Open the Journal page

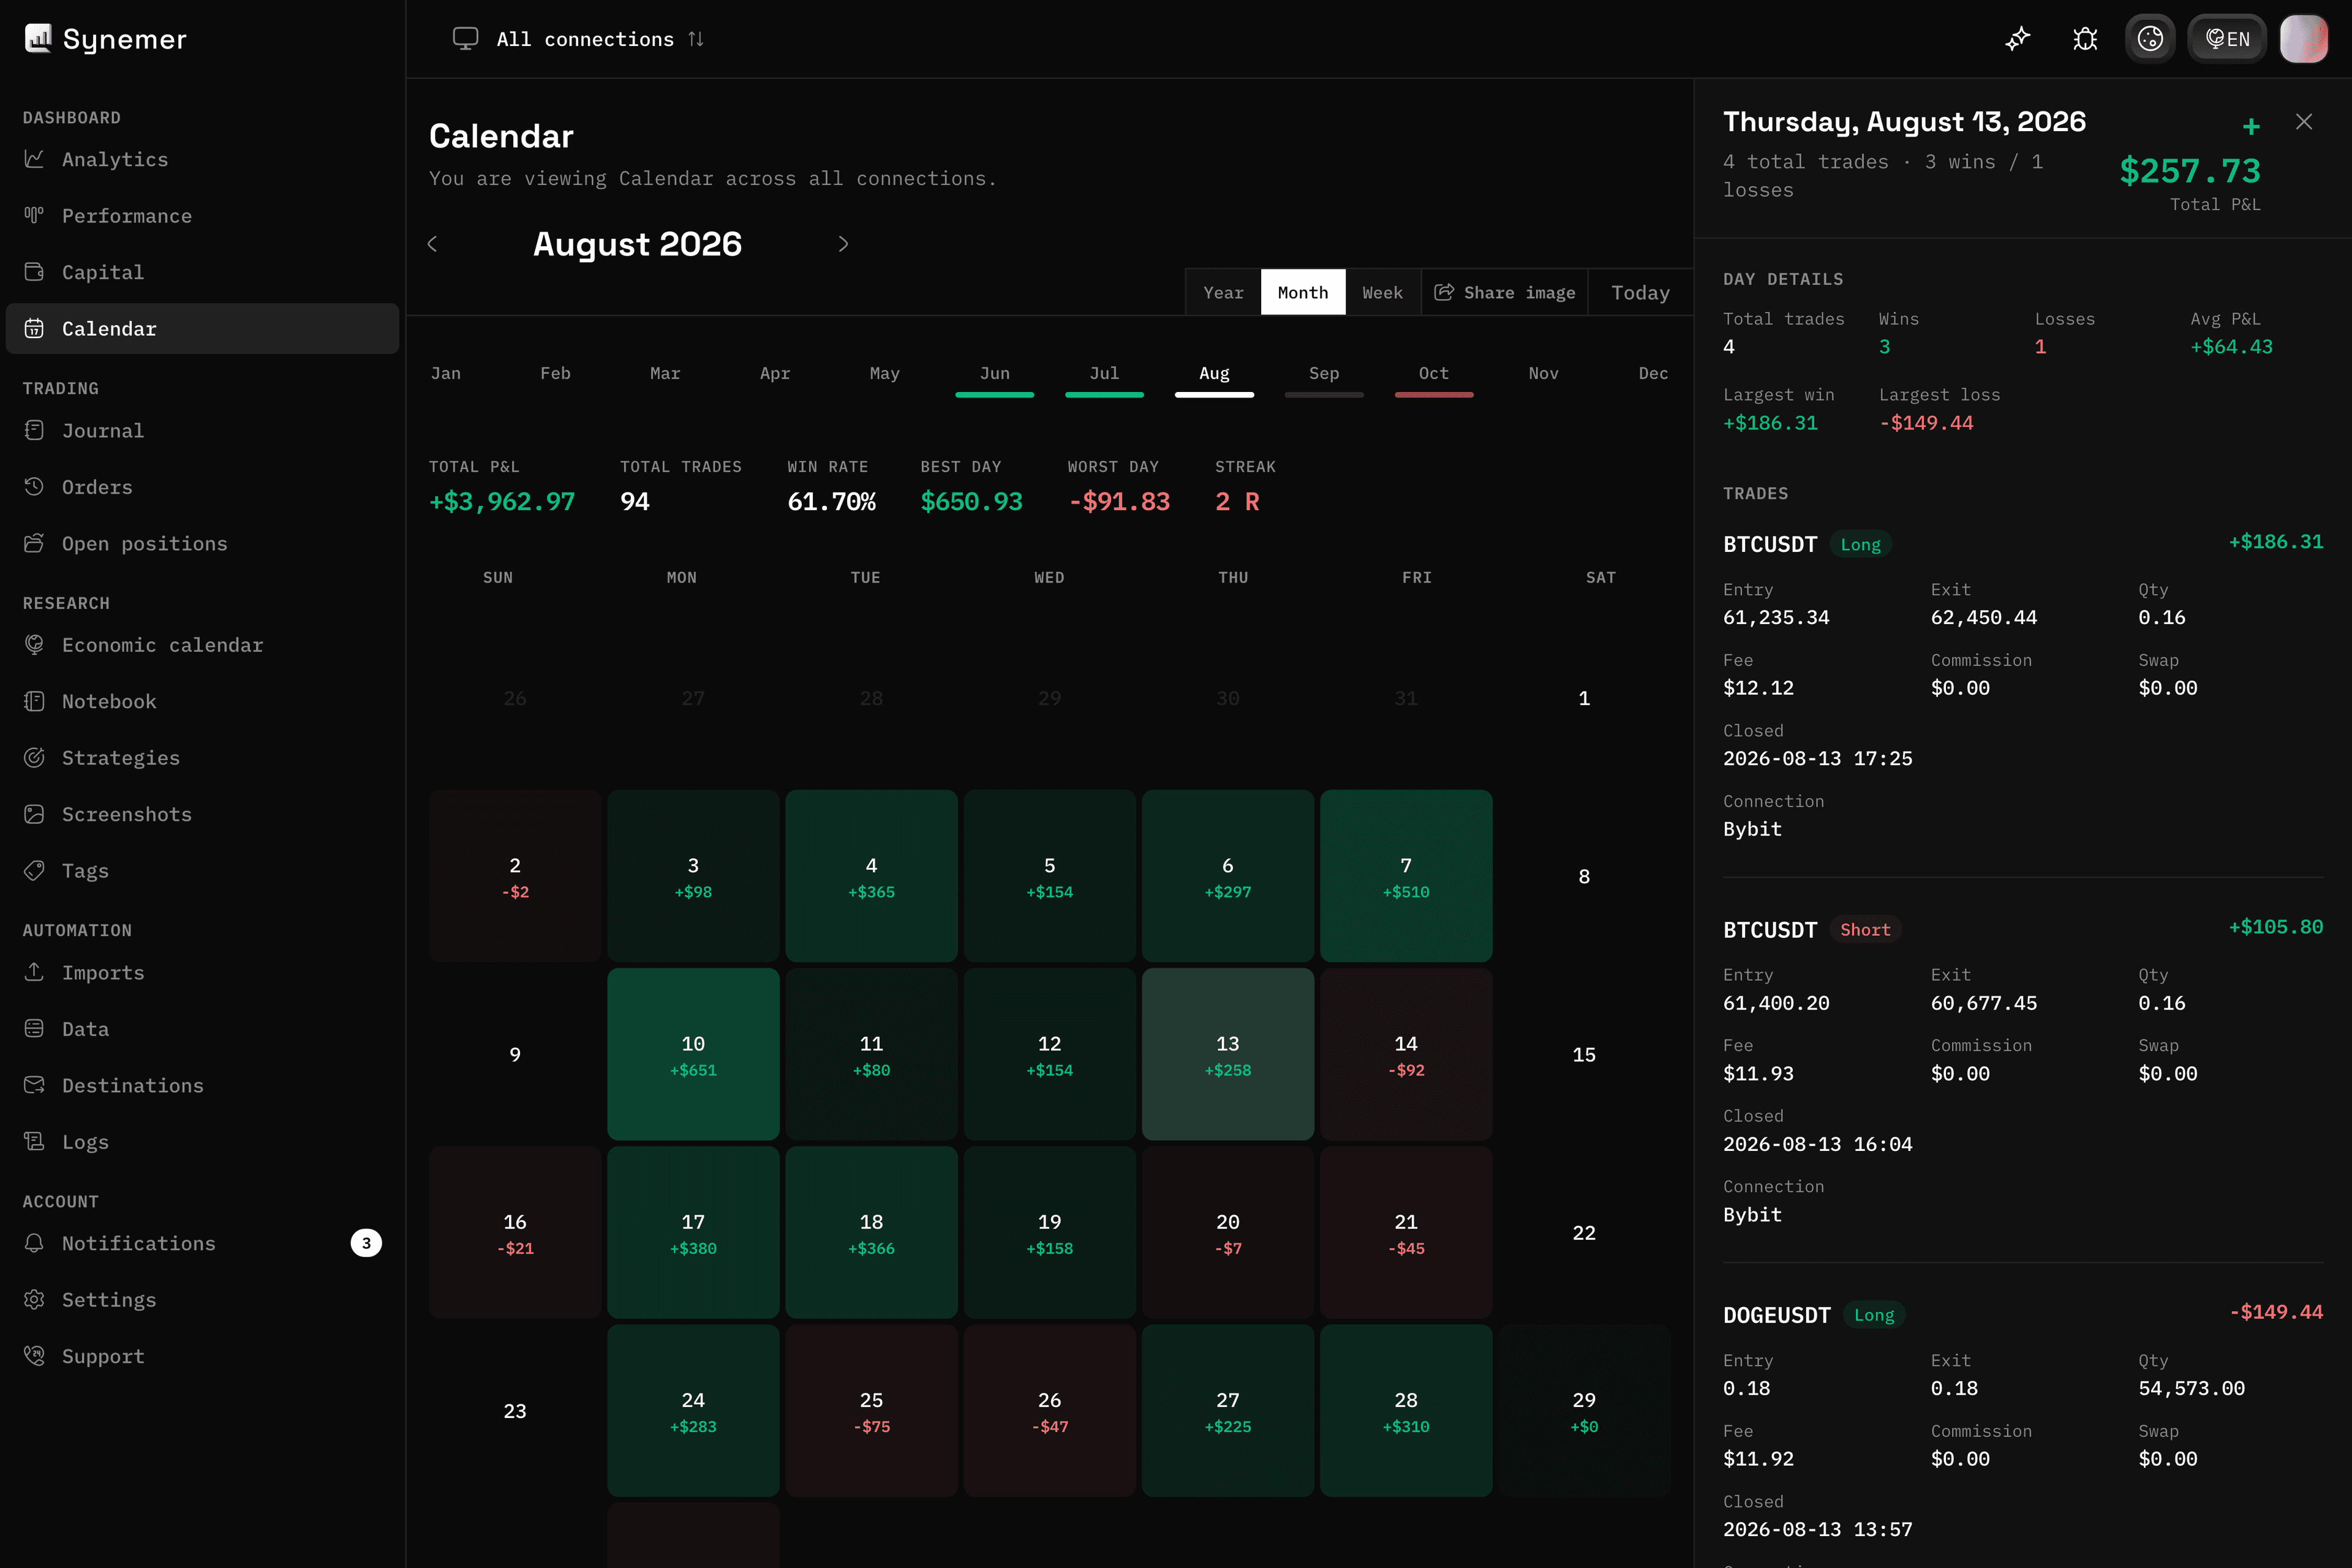point(203,430)
